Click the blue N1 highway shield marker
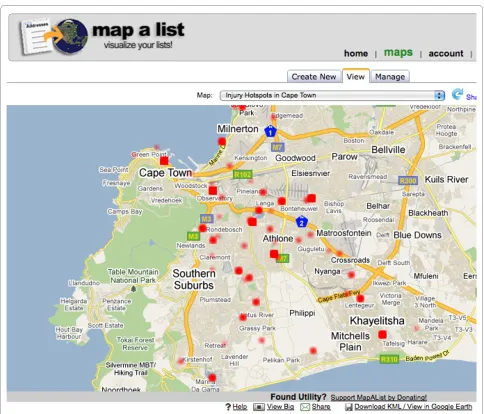 [x=270, y=131]
